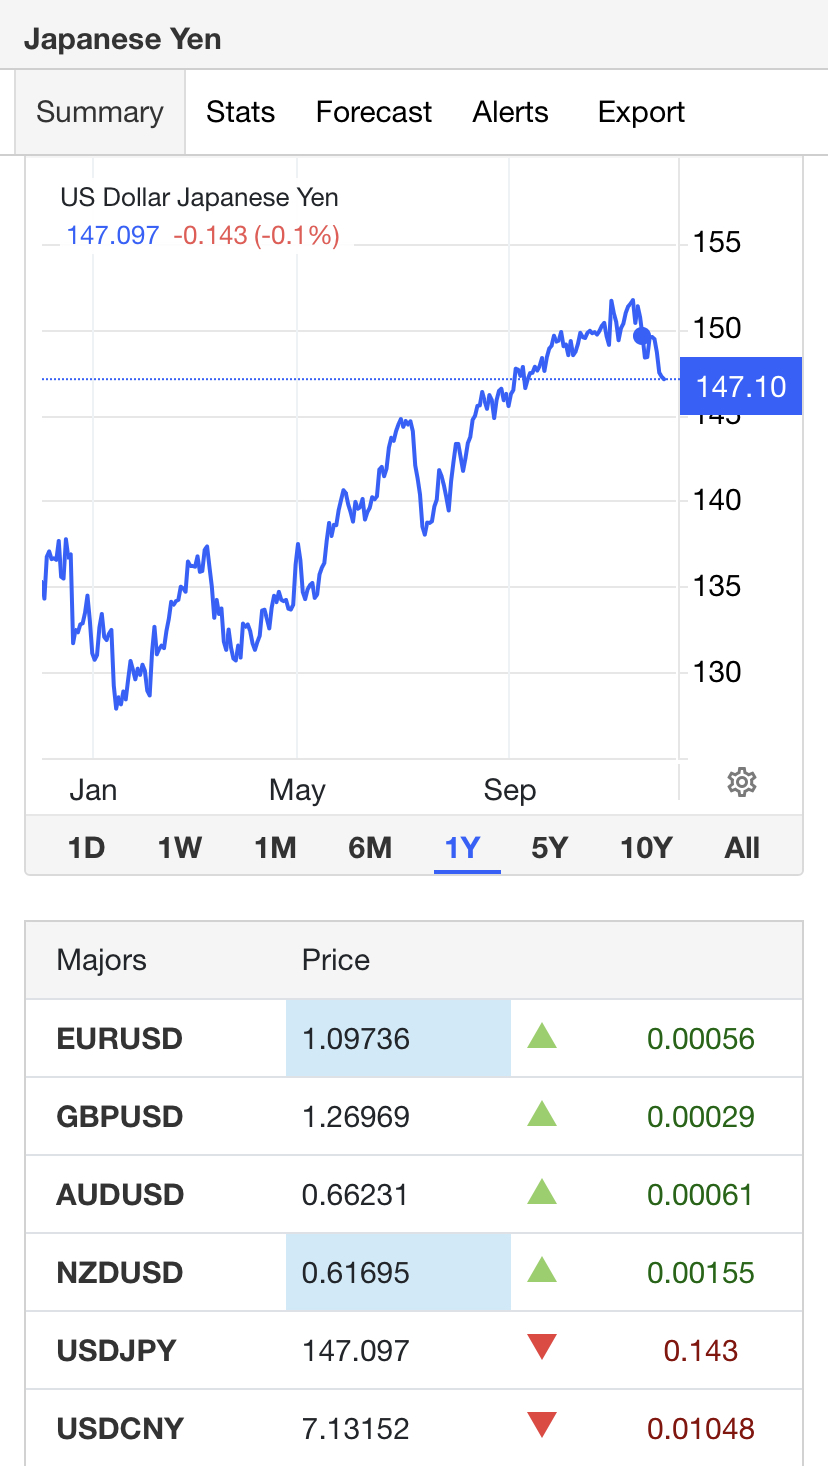828x1466 pixels.
Task: Go to the Forecast tab
Action: [x=374, y=112]
